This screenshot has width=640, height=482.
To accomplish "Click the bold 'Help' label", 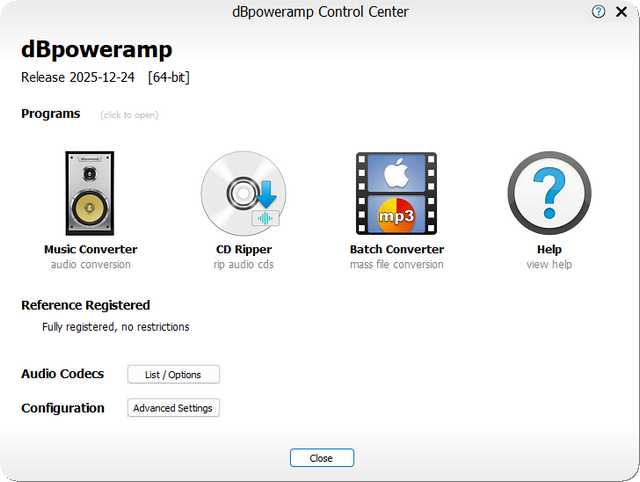I will point(549,249).
